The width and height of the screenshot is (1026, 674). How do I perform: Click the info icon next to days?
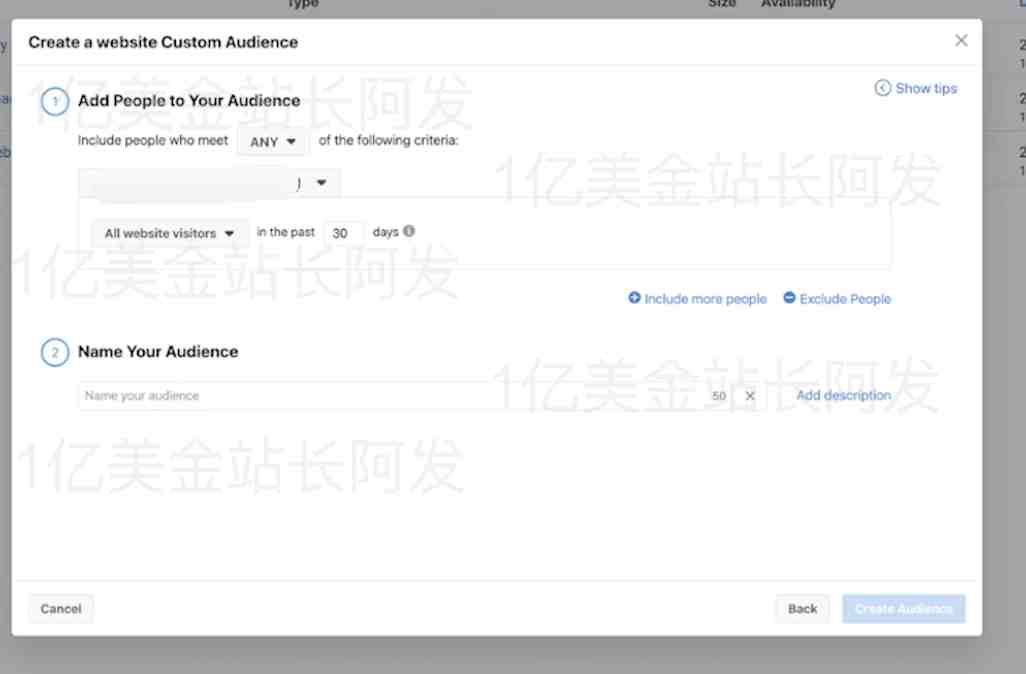pyautogui.click(x=409, y=231)
